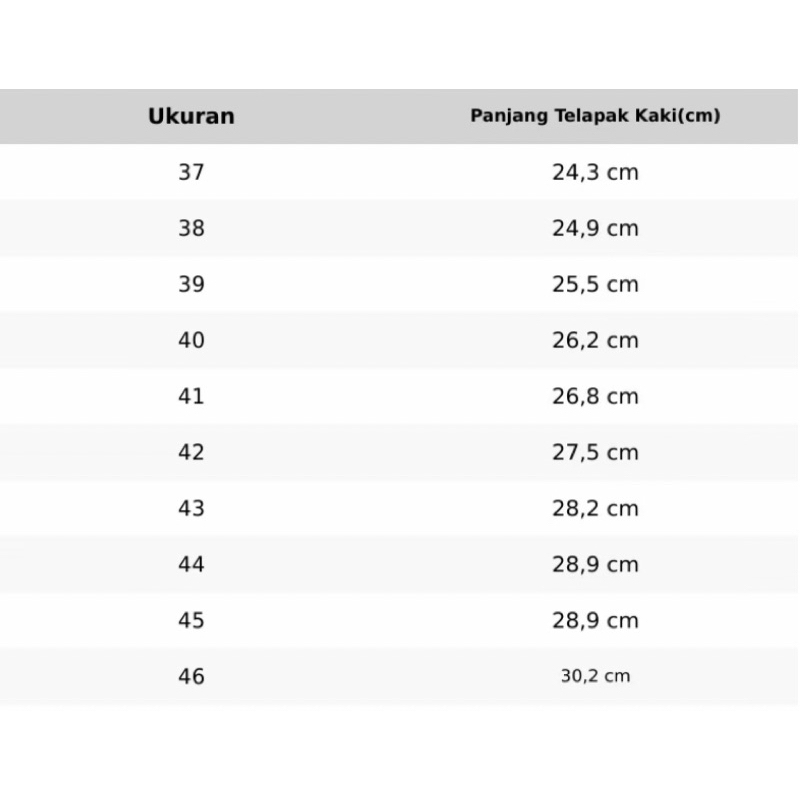This screenshot has width=800, height=800.
Task: Select size 38 in the Ukuran column
Action: point(191,228)
